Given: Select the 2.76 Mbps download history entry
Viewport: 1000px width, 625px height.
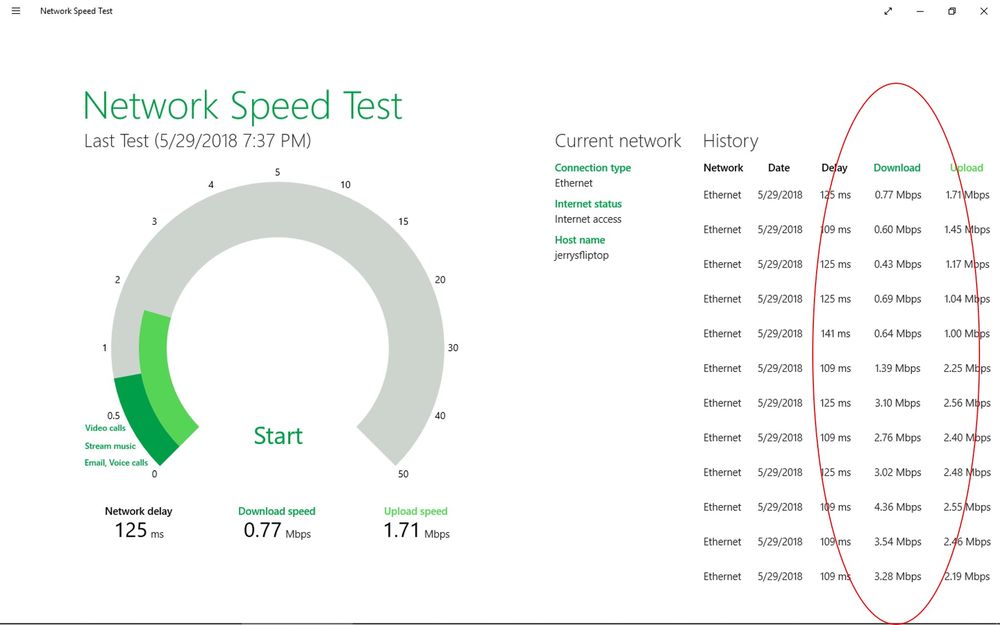Looking at the screenshot, I should point(897,438).
